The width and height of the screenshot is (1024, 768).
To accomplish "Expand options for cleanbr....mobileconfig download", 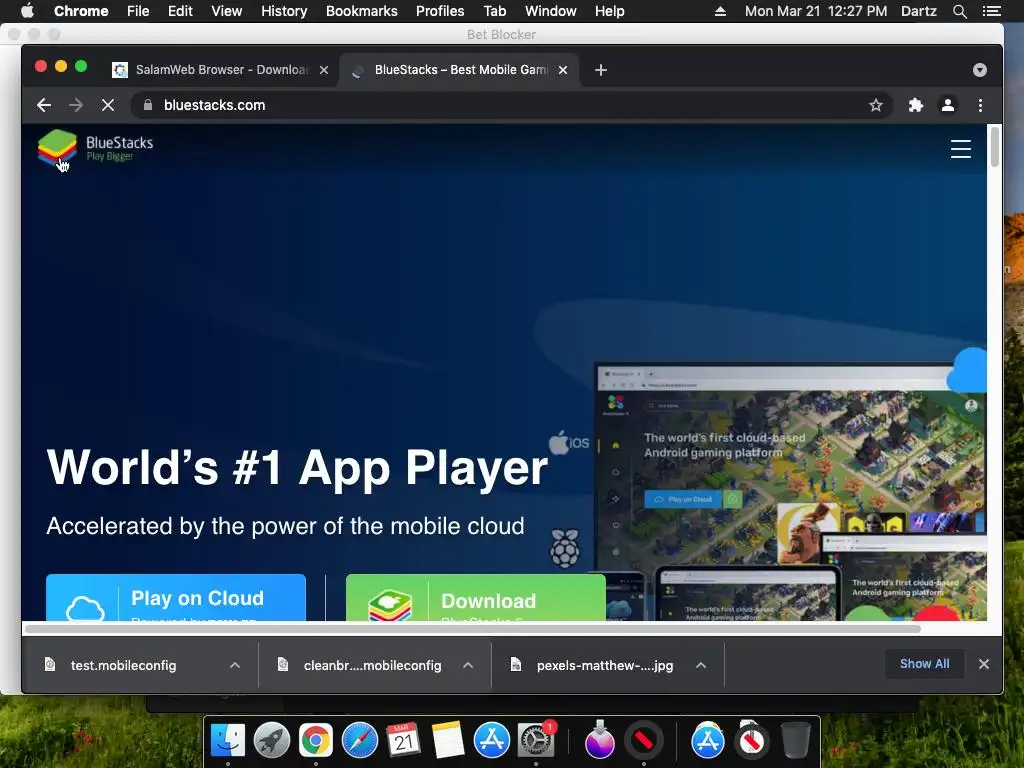I will click(x=468, y=665).
